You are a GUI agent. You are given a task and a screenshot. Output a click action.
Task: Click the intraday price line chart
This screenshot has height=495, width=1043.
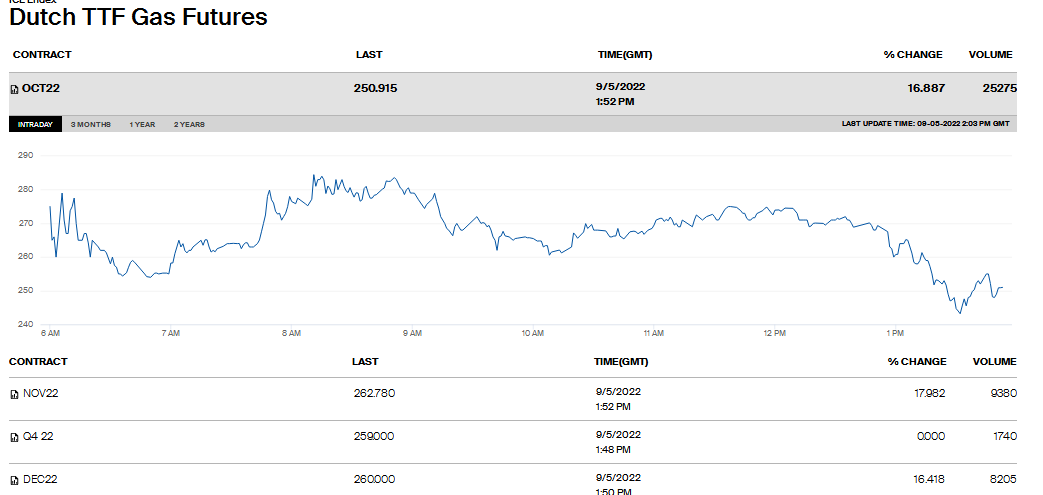point(525,240)
